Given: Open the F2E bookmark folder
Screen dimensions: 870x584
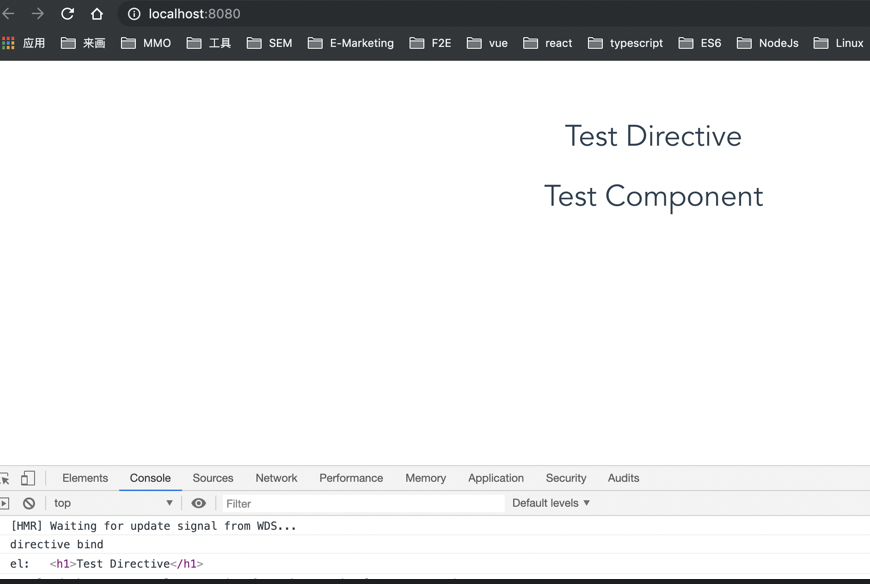Looking at the screenshot, I should coord(431,43).
